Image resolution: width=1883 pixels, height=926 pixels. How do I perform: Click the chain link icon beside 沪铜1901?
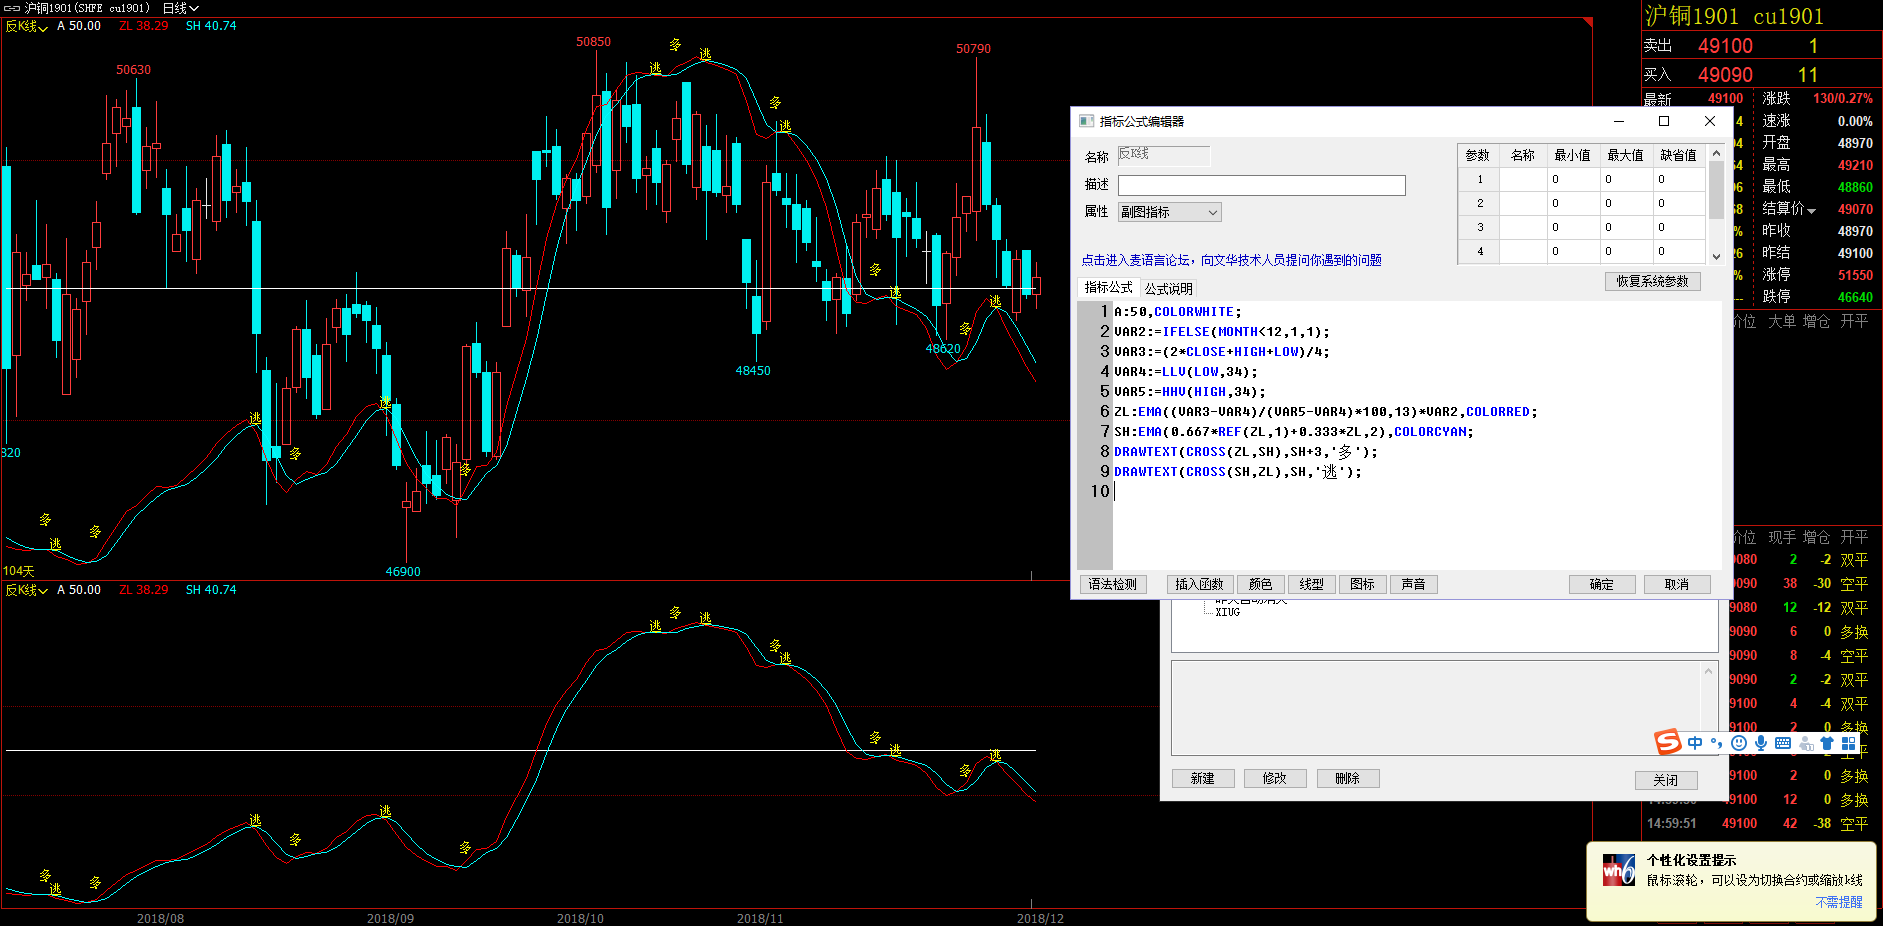pos(12,8)
